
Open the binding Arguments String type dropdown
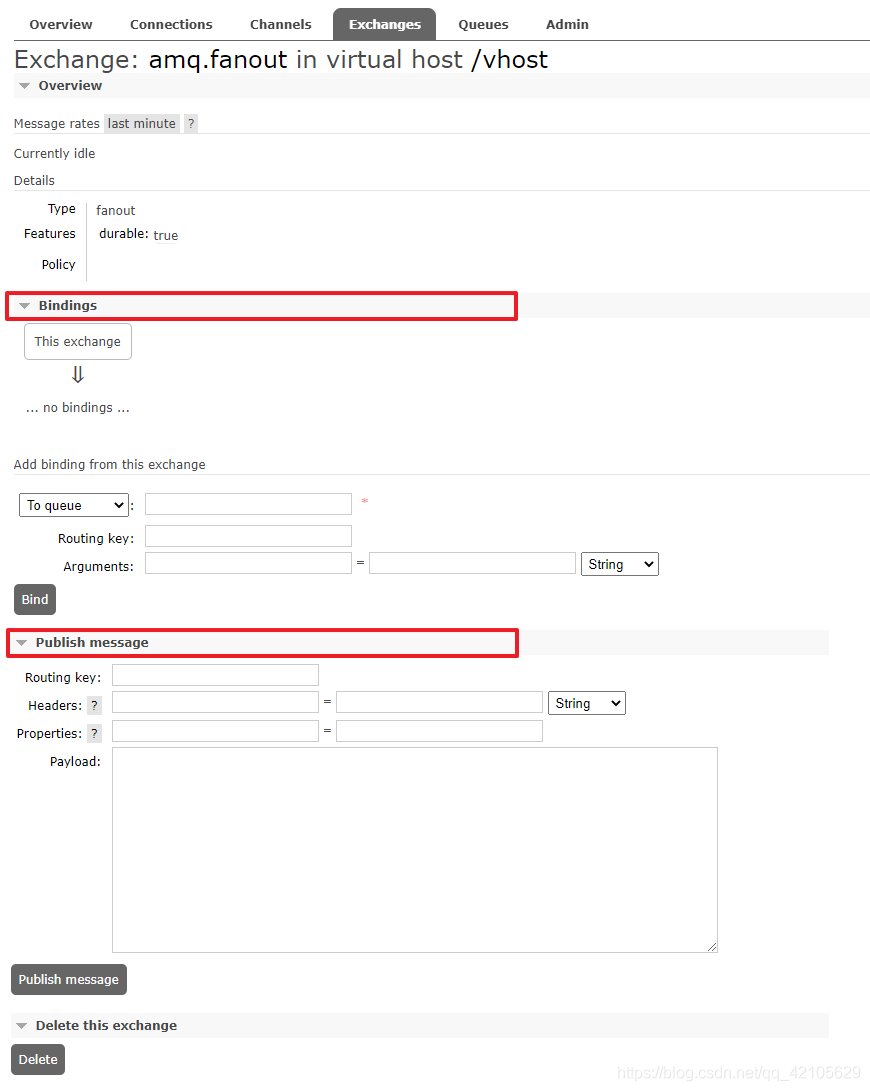pos(619,564)
